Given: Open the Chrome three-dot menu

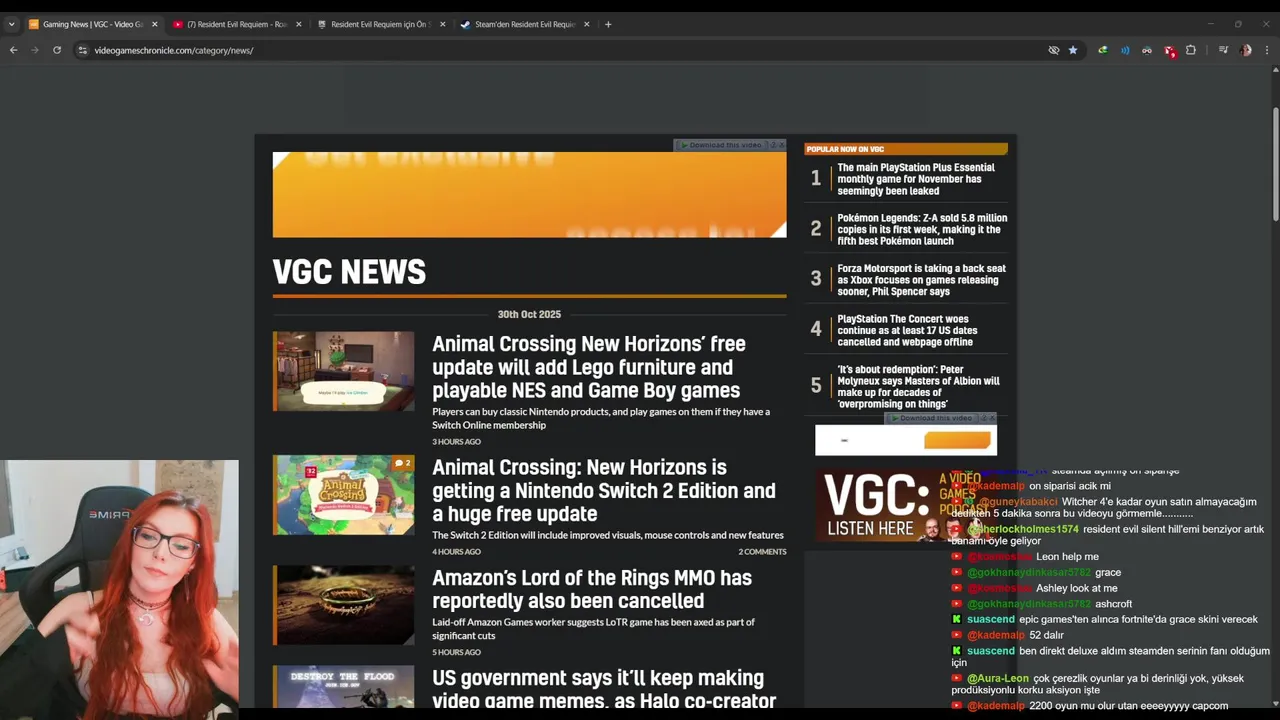Looking at the screenshot, I should coord(1267,50).
